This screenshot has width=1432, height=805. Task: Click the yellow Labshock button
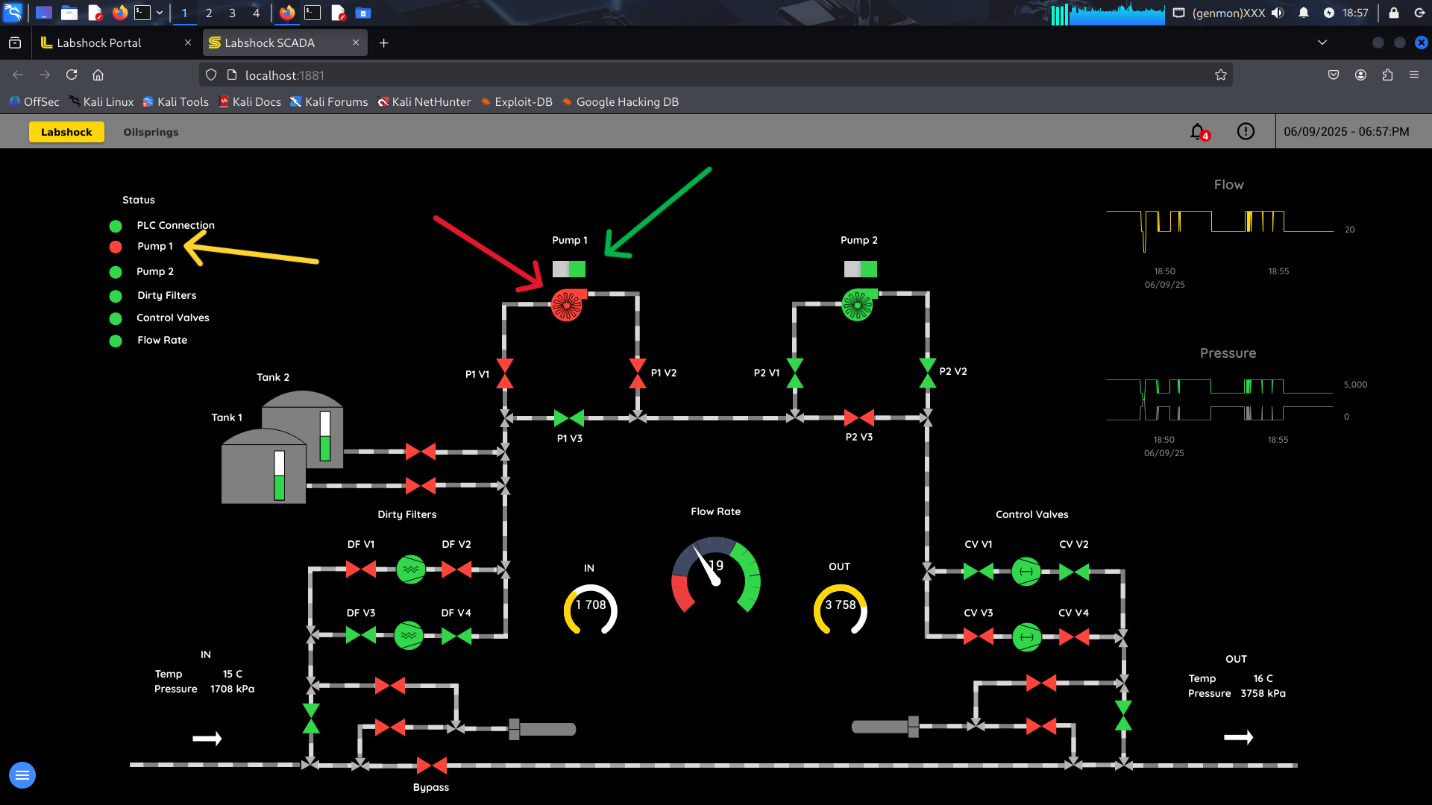coord(67,132)
